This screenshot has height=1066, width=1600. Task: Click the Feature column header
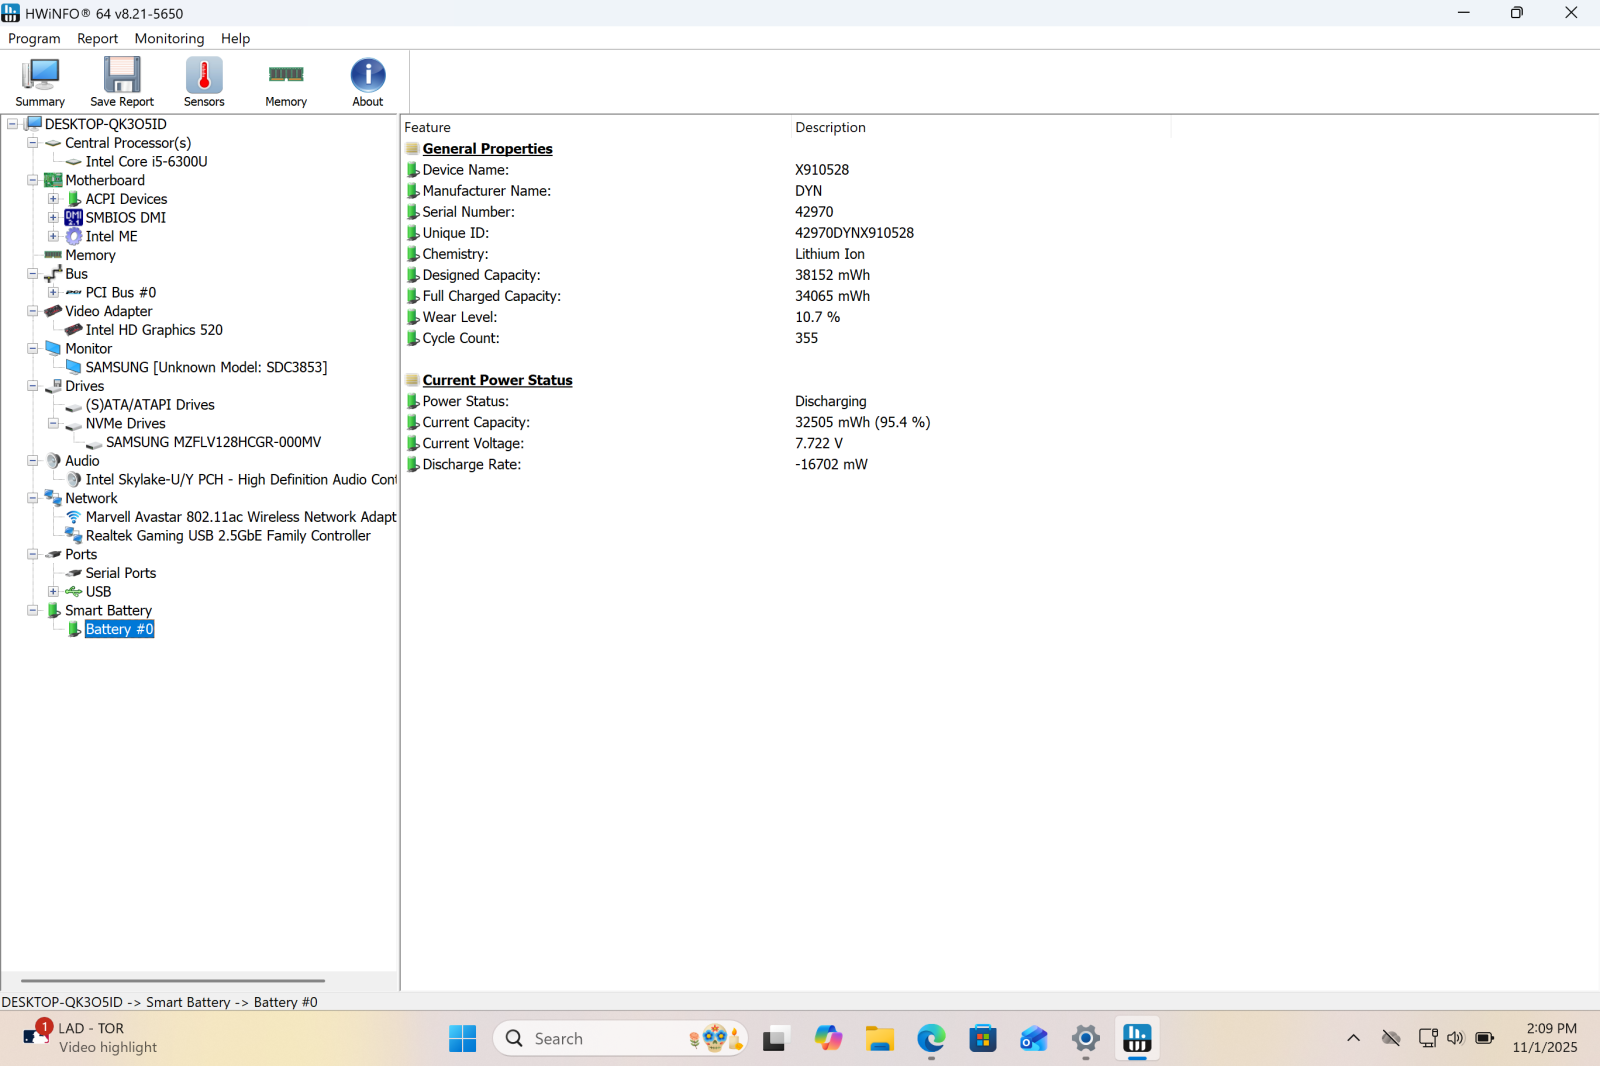[427, 127]
